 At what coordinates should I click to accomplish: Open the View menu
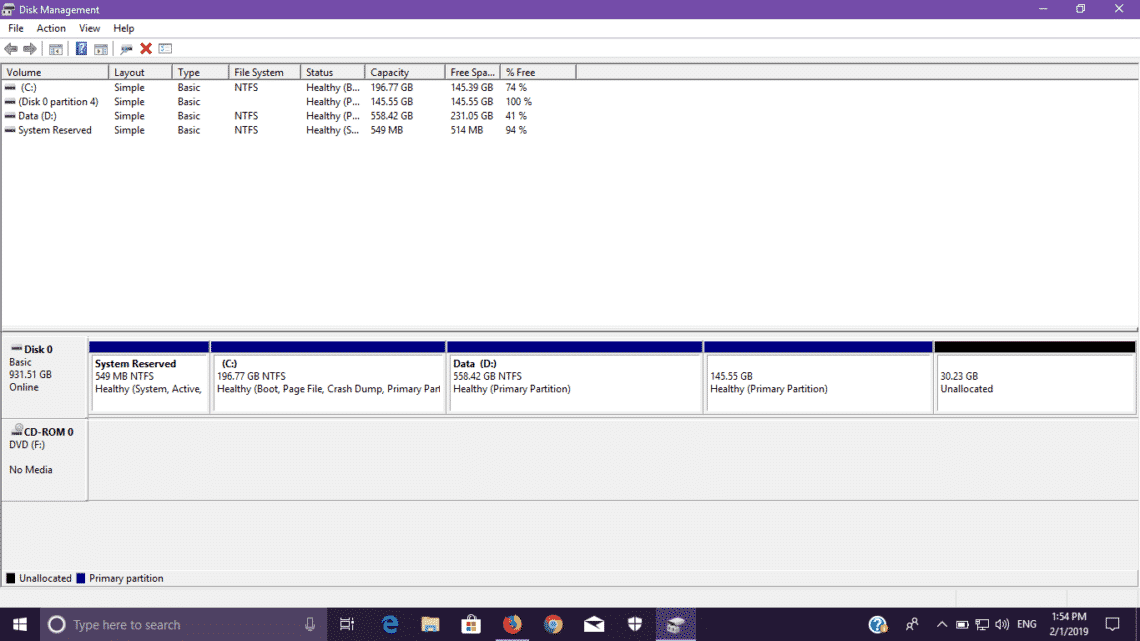point(89,28)
